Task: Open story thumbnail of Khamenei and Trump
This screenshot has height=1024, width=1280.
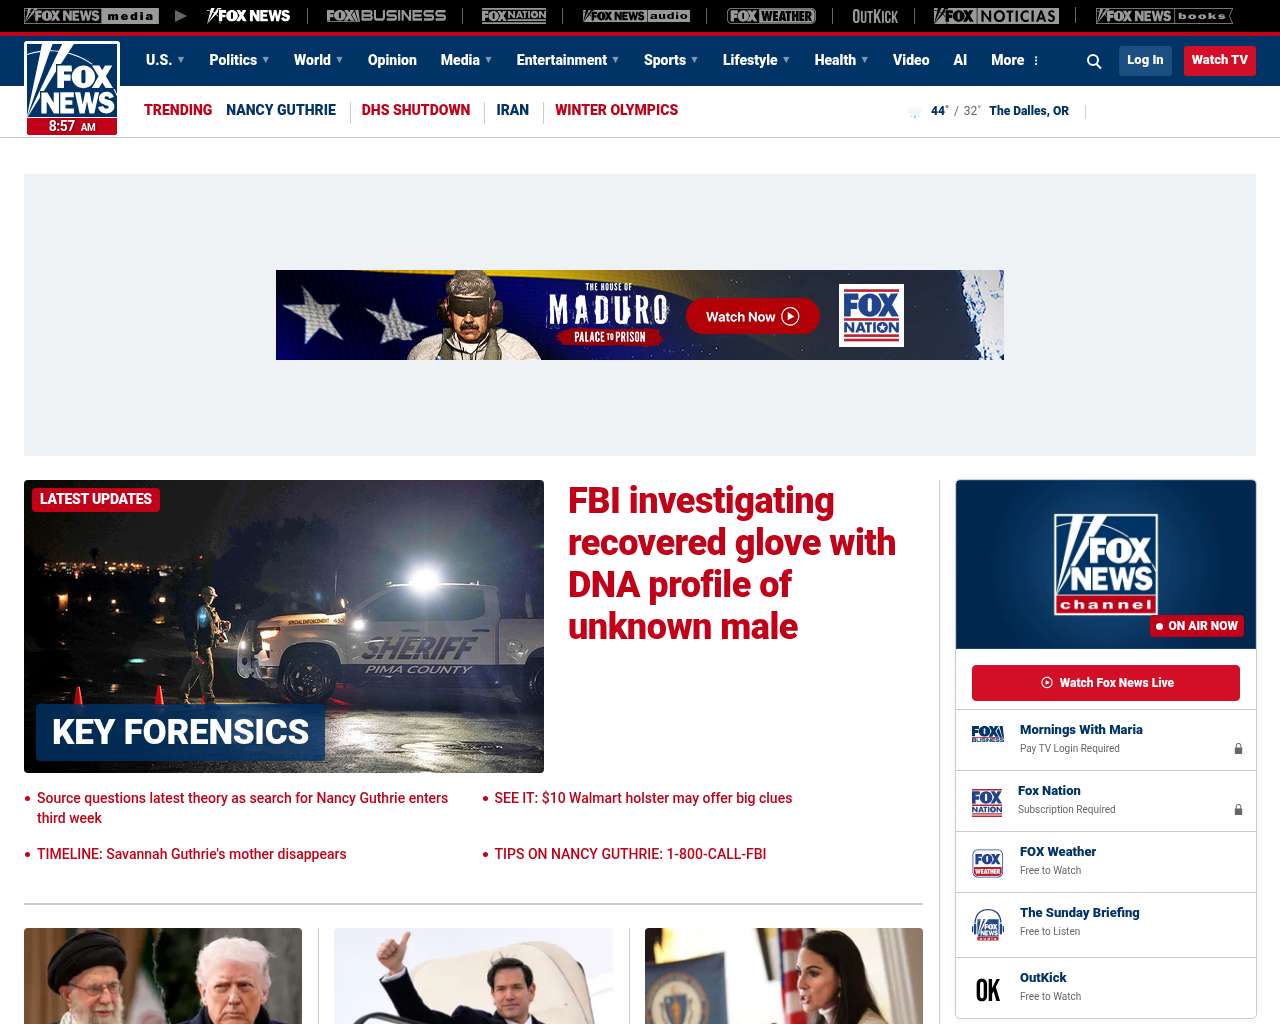Action: point(163,976)
